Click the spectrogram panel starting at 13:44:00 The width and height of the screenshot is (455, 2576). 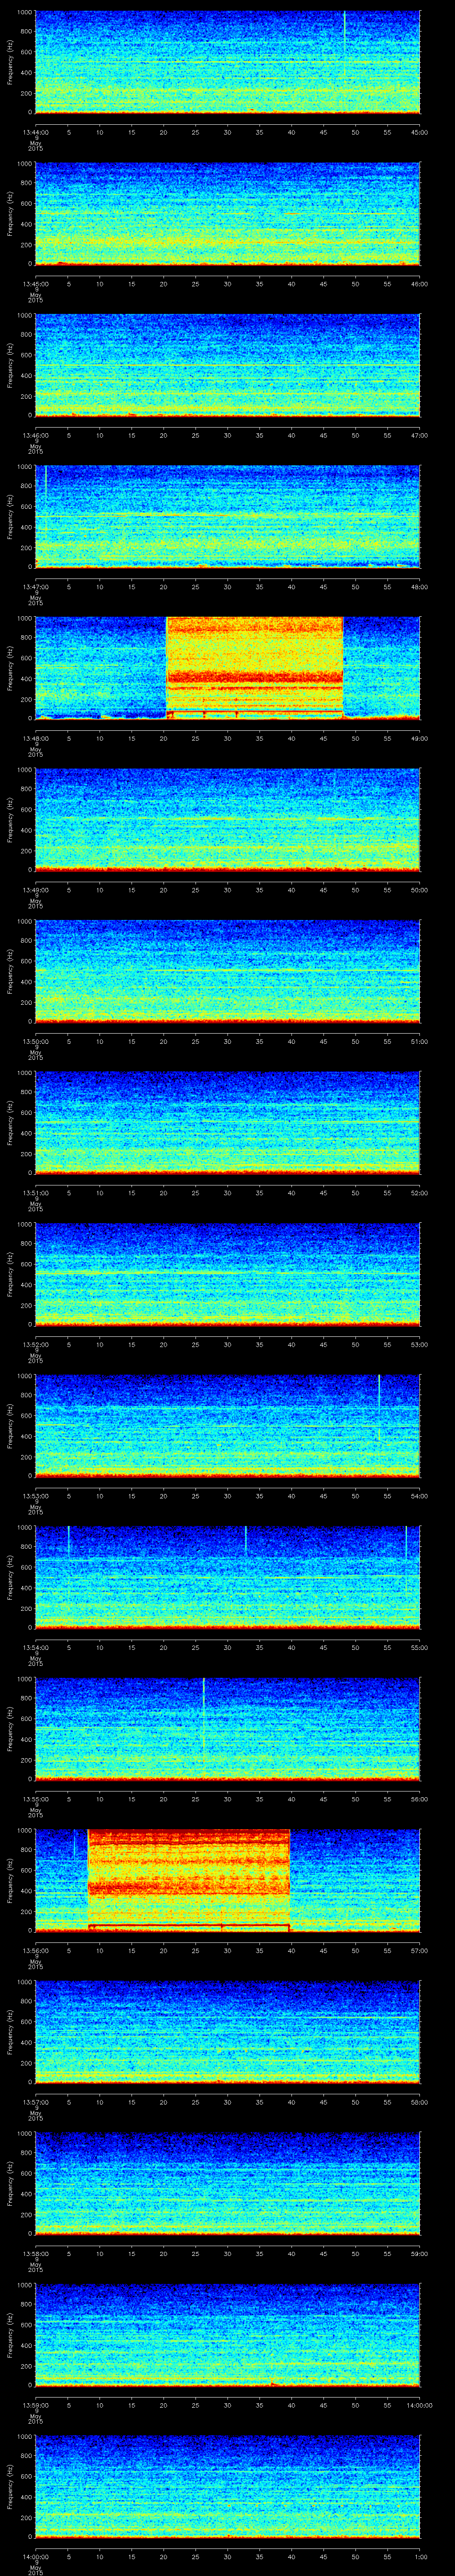pyautogui.click(x=227, y=62)
